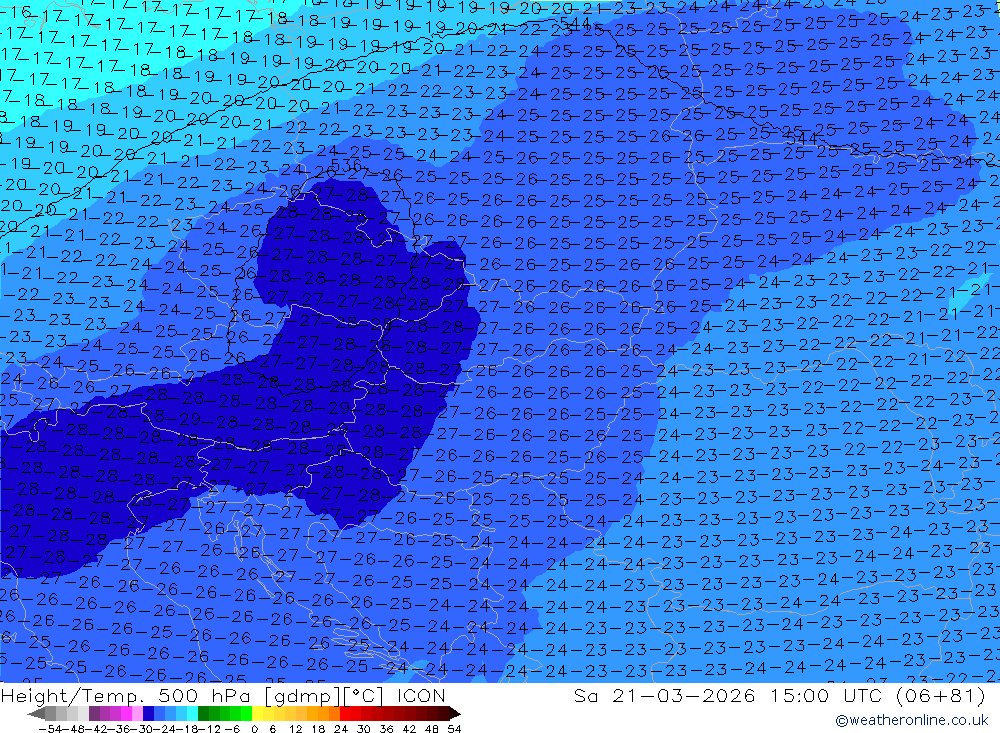This screenshot has height=733, width=1000.
Task: Click the 54 value at legend right end
Action: pos(454,729)
